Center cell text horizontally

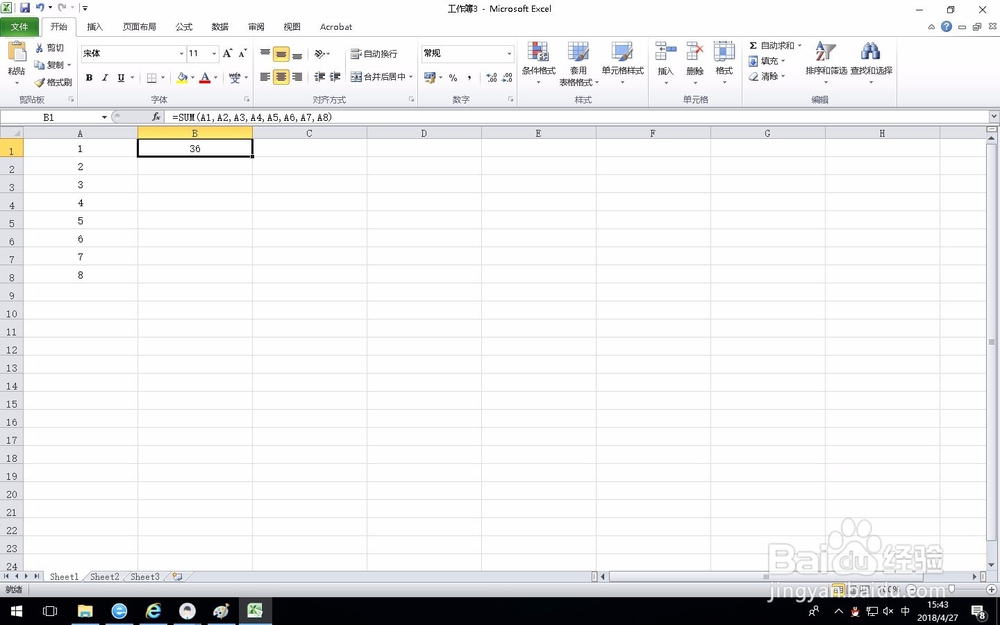[281, 77]
